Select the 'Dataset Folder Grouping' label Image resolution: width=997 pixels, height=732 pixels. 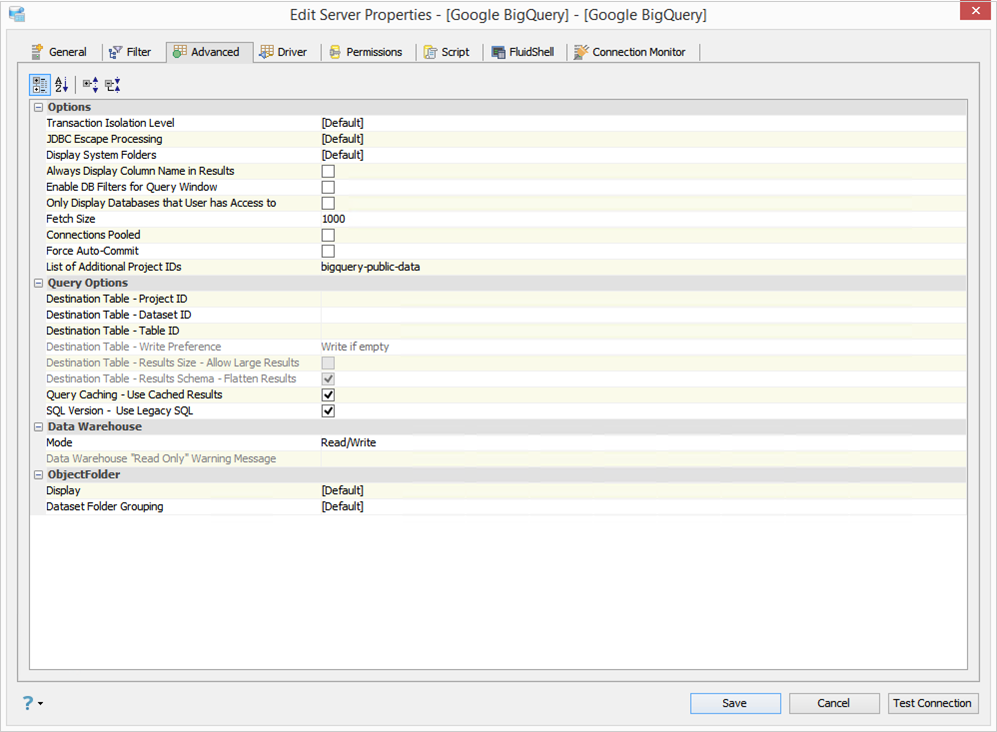point(105,506)
